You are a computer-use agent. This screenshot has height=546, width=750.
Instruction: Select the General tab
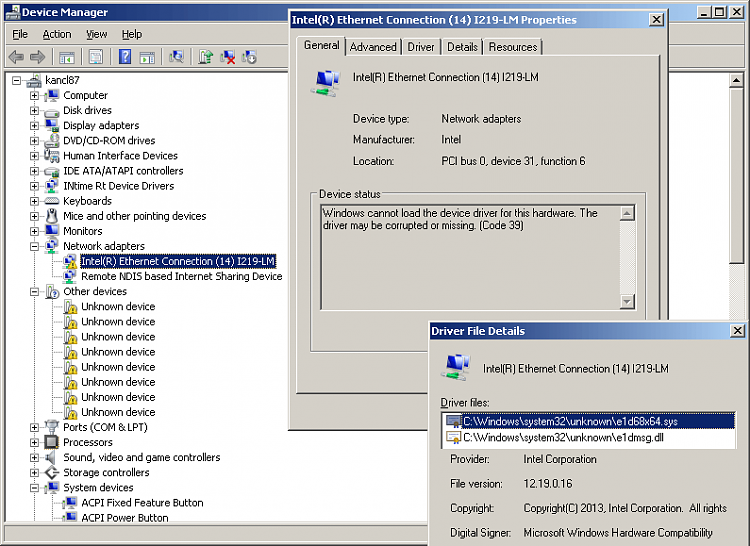tap(321, 45)
